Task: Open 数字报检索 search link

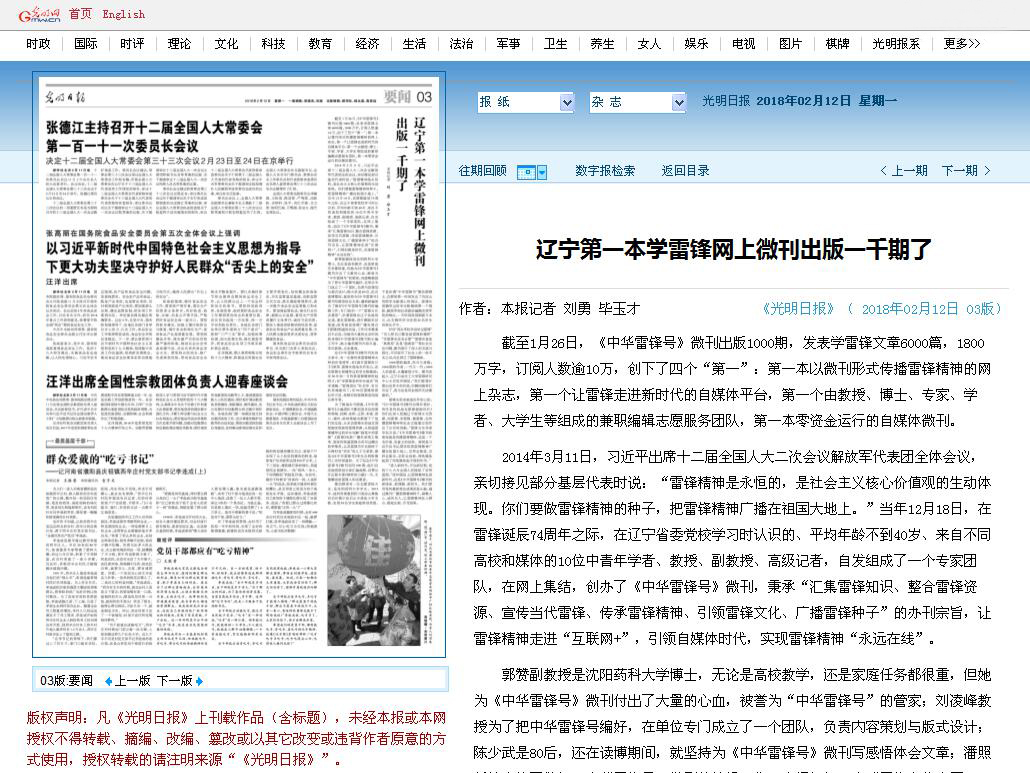Action: 605,171
